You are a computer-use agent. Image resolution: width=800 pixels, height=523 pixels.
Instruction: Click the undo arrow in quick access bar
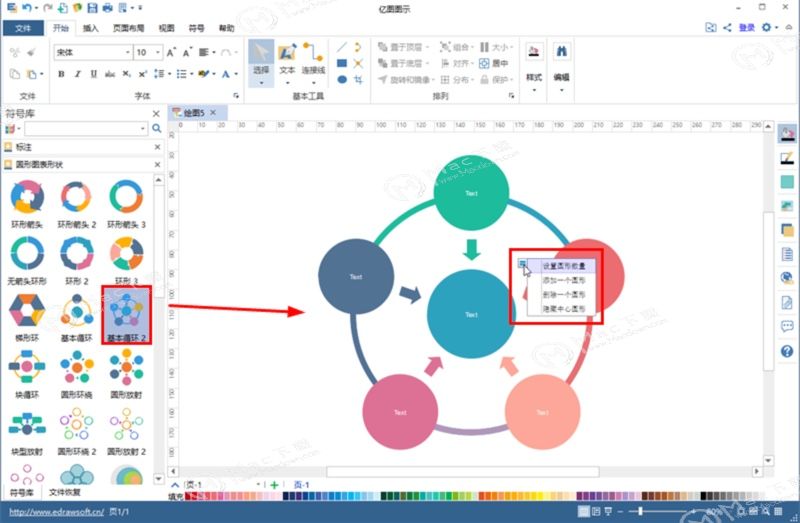click(27, 8)
